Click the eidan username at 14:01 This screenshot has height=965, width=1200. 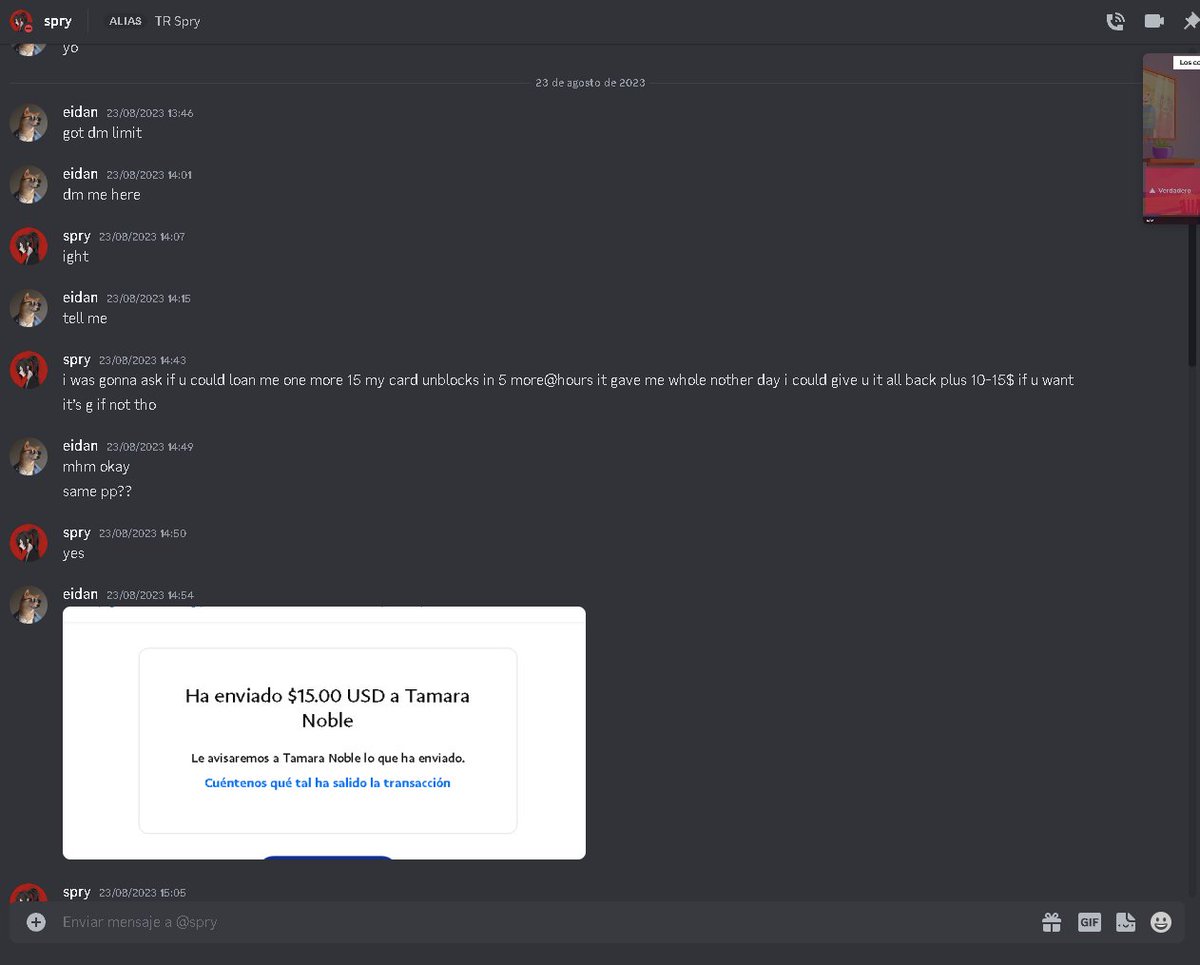pos(80,174)
